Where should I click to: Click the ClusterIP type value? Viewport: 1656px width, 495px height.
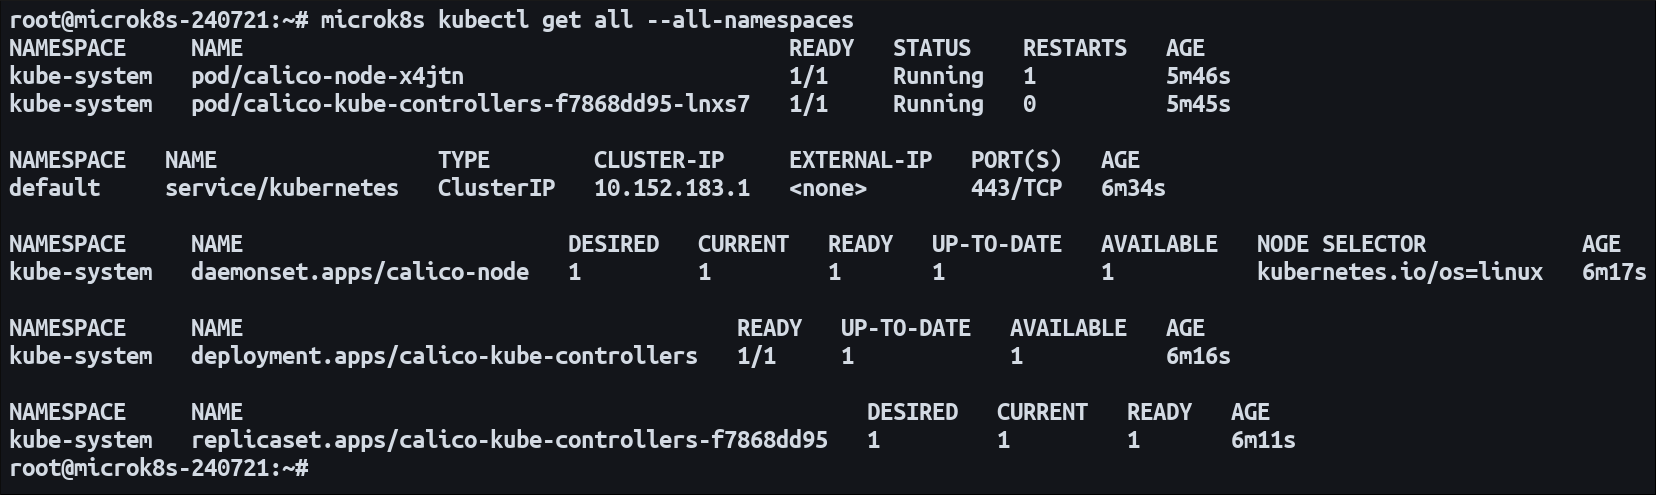(x=496, y=188)
